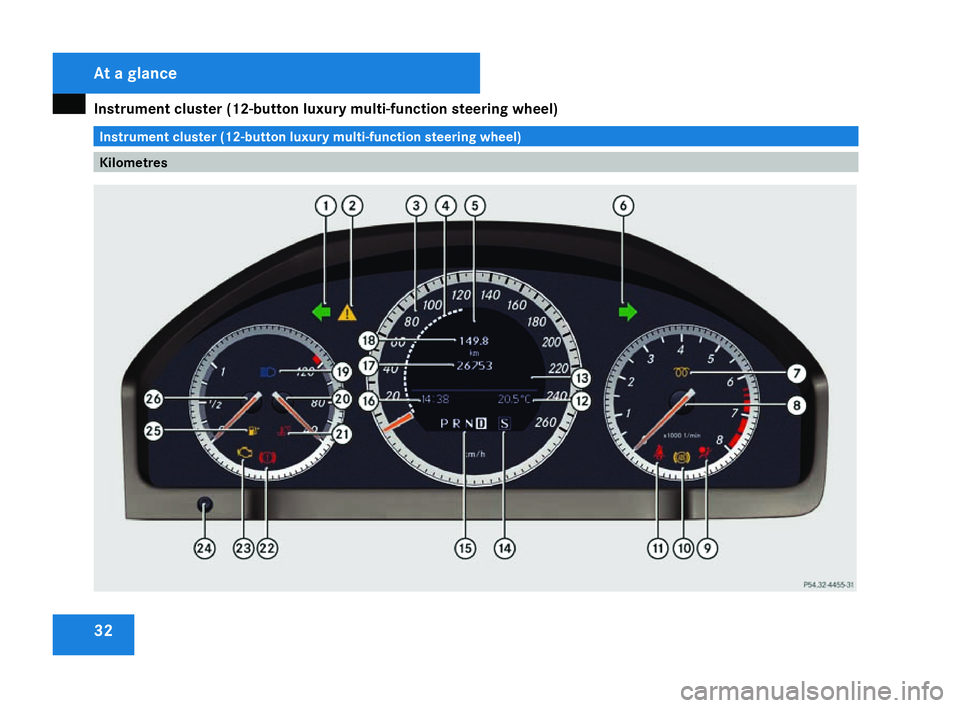Click the 260 mark on speedometer
This screenshot has width=960, height=708.
546,422
